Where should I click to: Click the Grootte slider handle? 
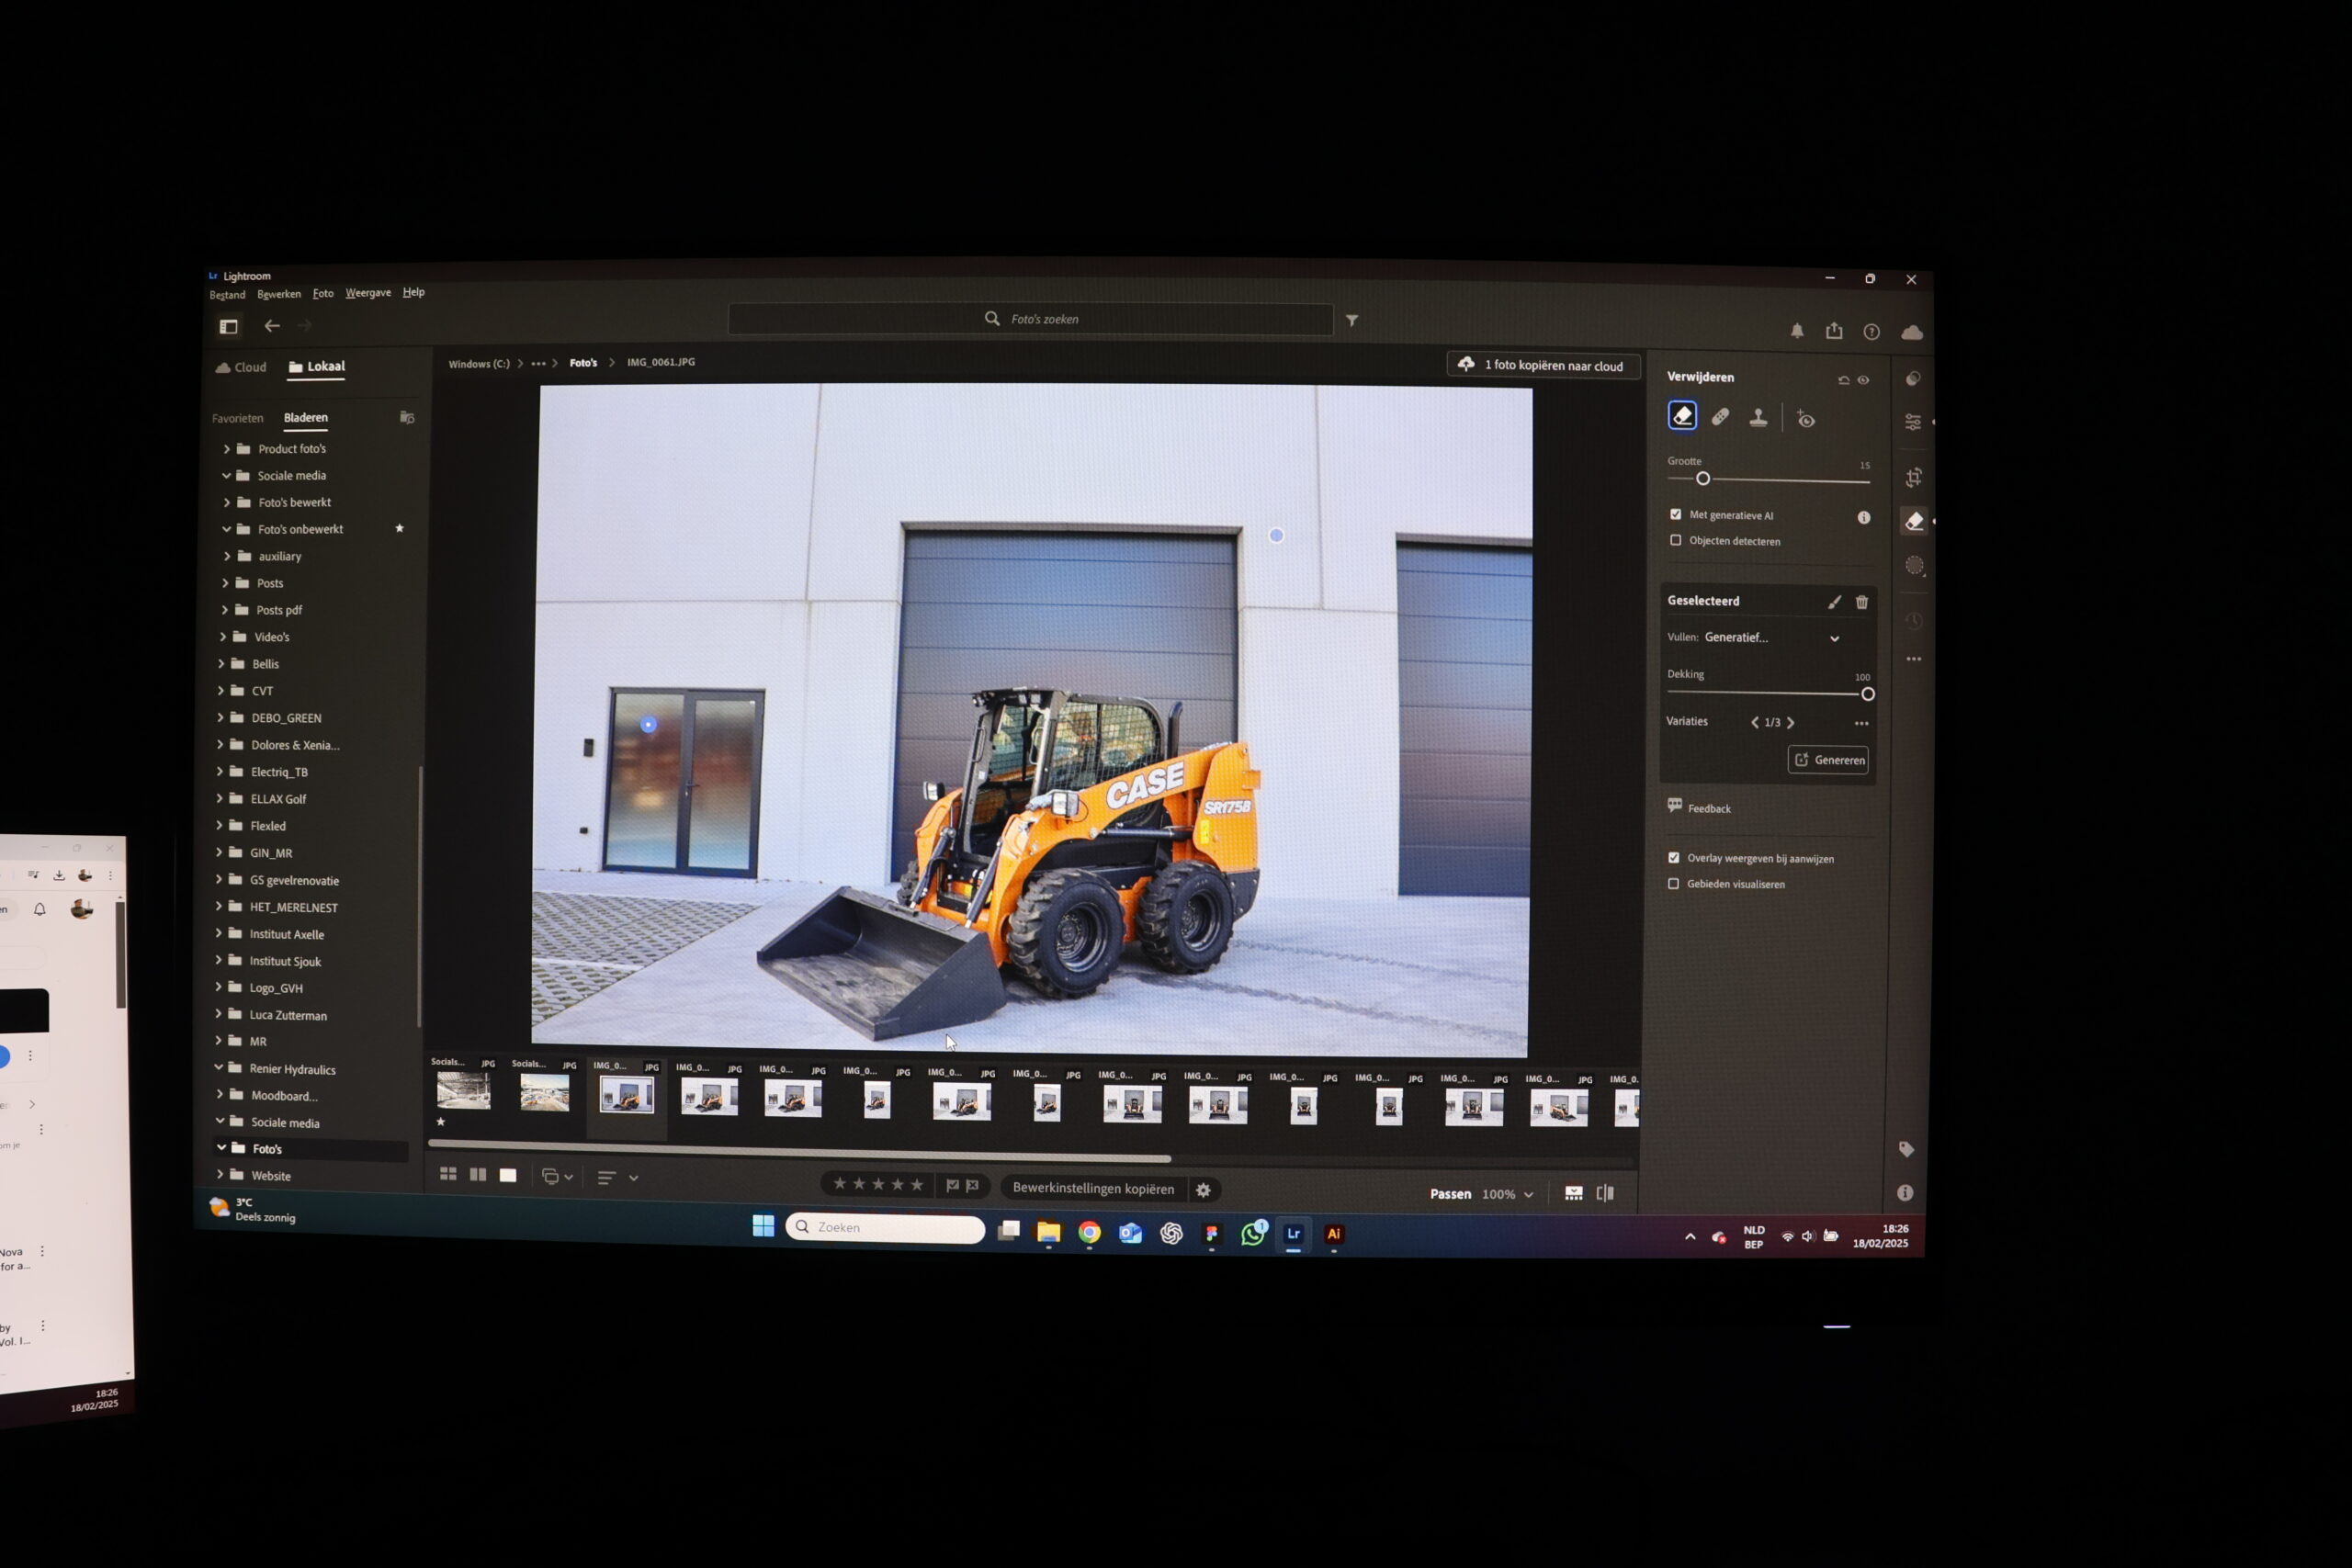click(x=1703, y=479)
